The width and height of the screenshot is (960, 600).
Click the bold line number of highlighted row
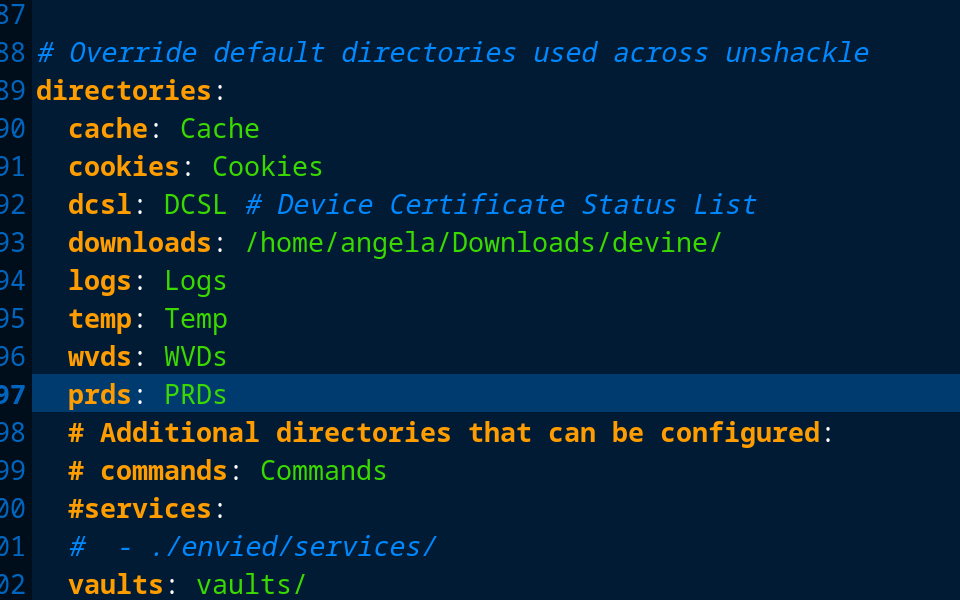click(13, 395)
